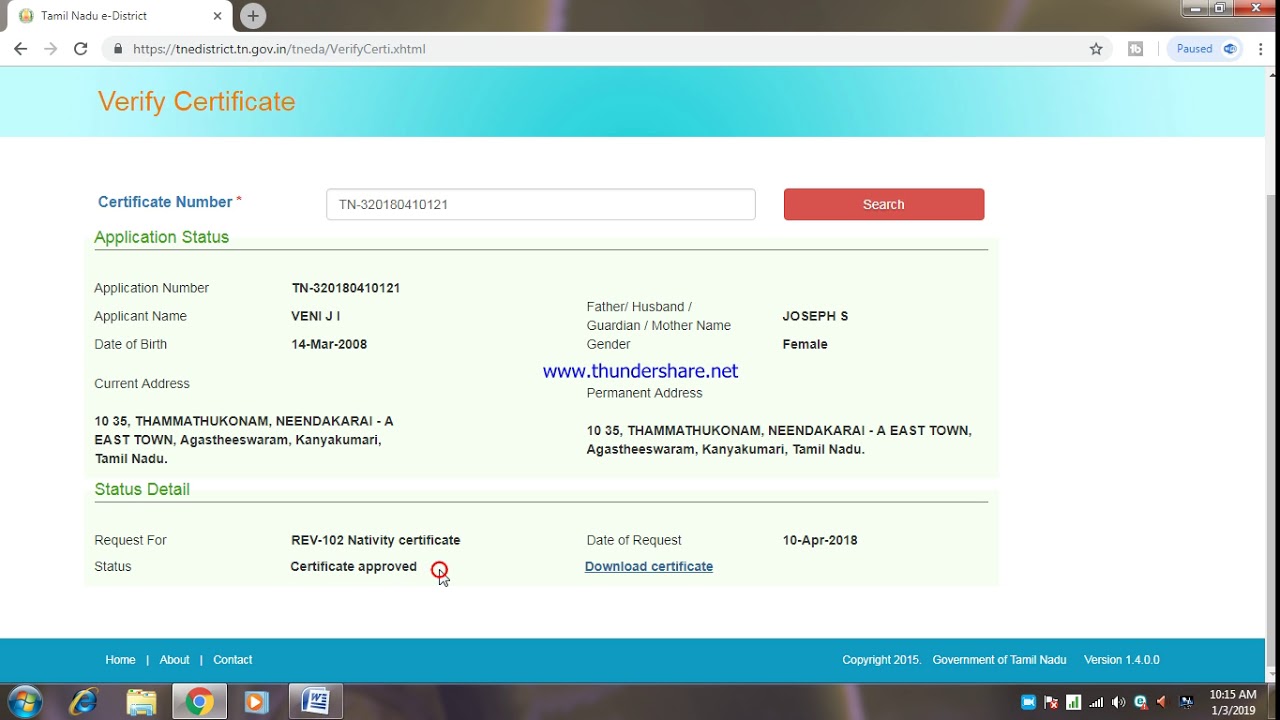The height and width of the screenshot is (720, 1280).
Task: Open the Paused sync profile chip
Action: (1206, 48)
